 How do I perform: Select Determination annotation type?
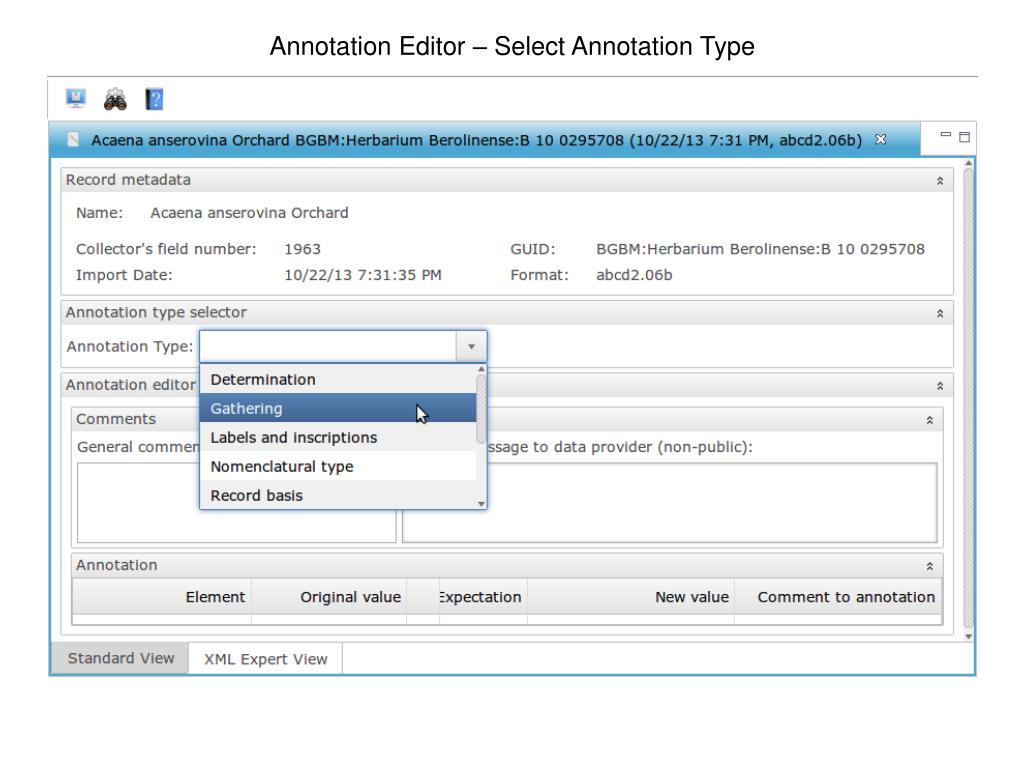coord(338,379)
